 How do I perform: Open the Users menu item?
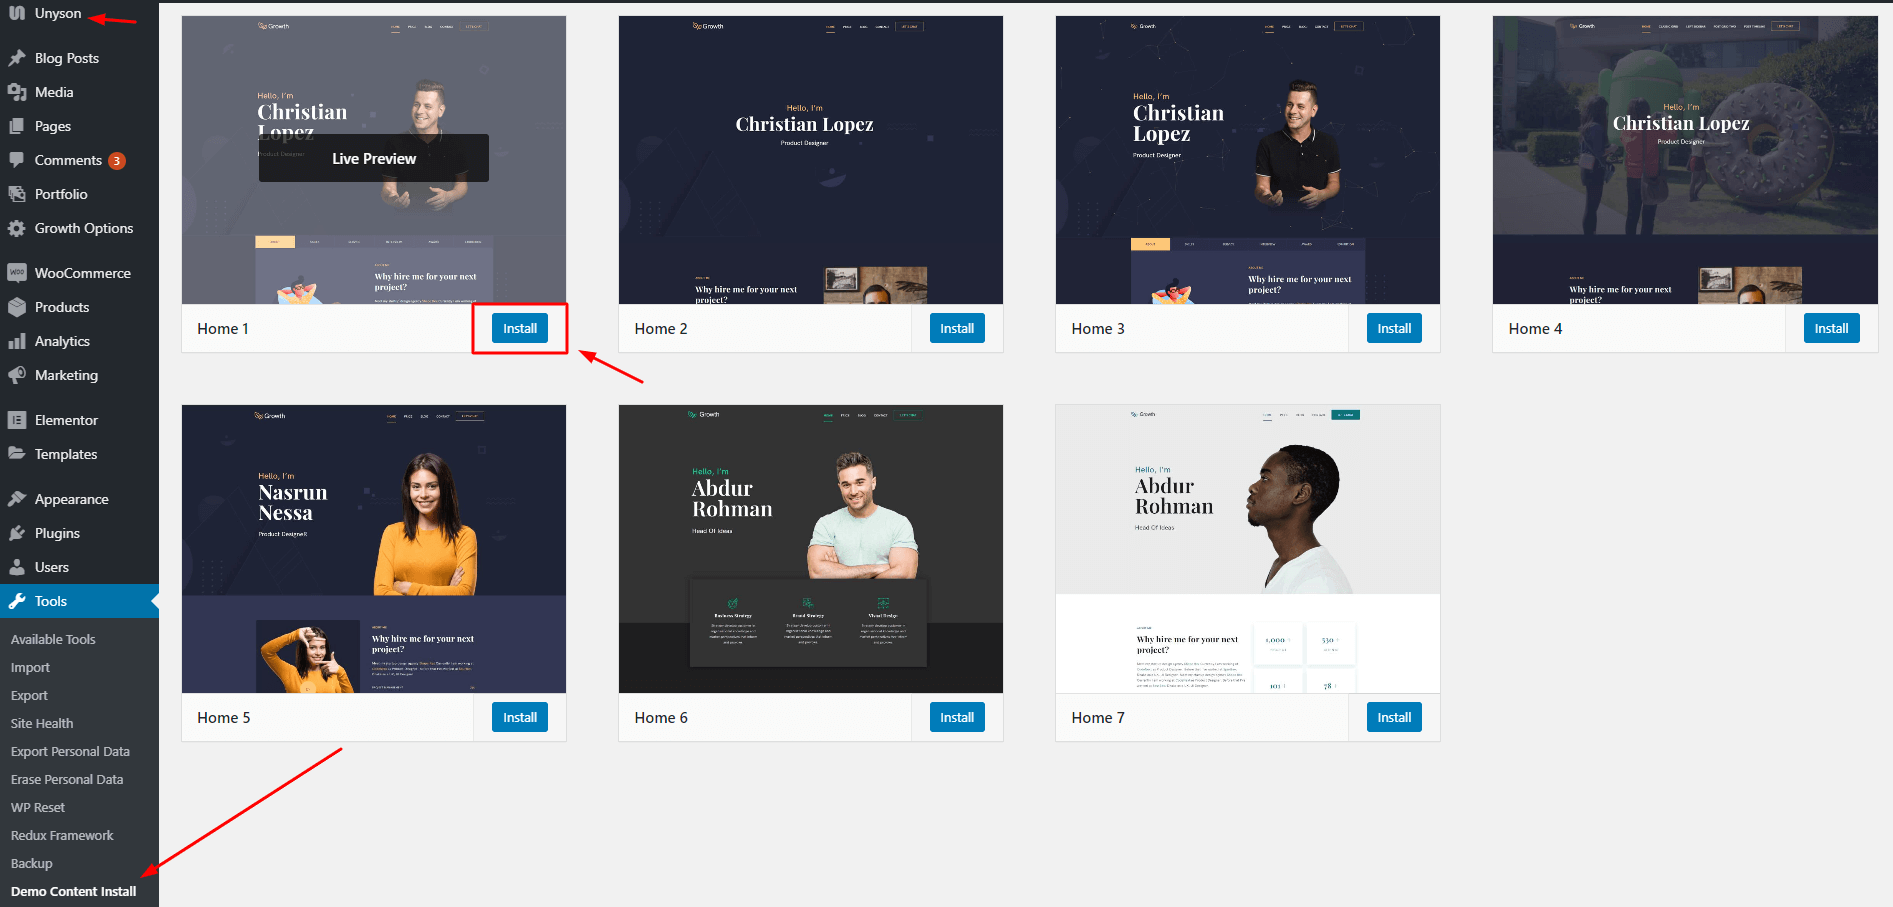[x=51, y=567]
